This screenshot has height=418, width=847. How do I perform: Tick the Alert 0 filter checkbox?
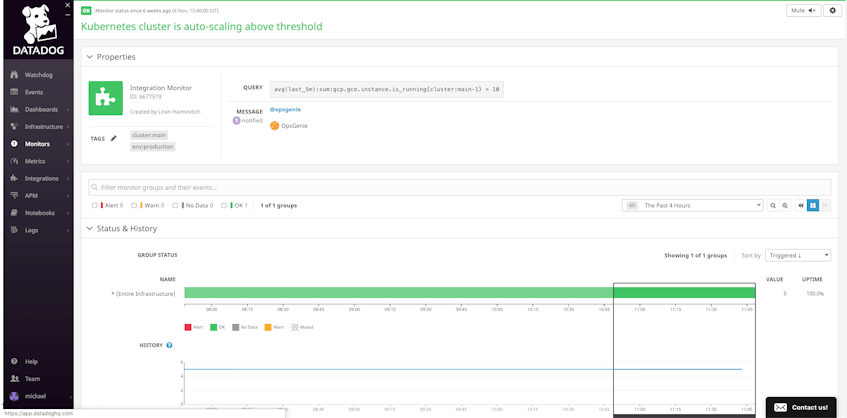coord(95,206)
